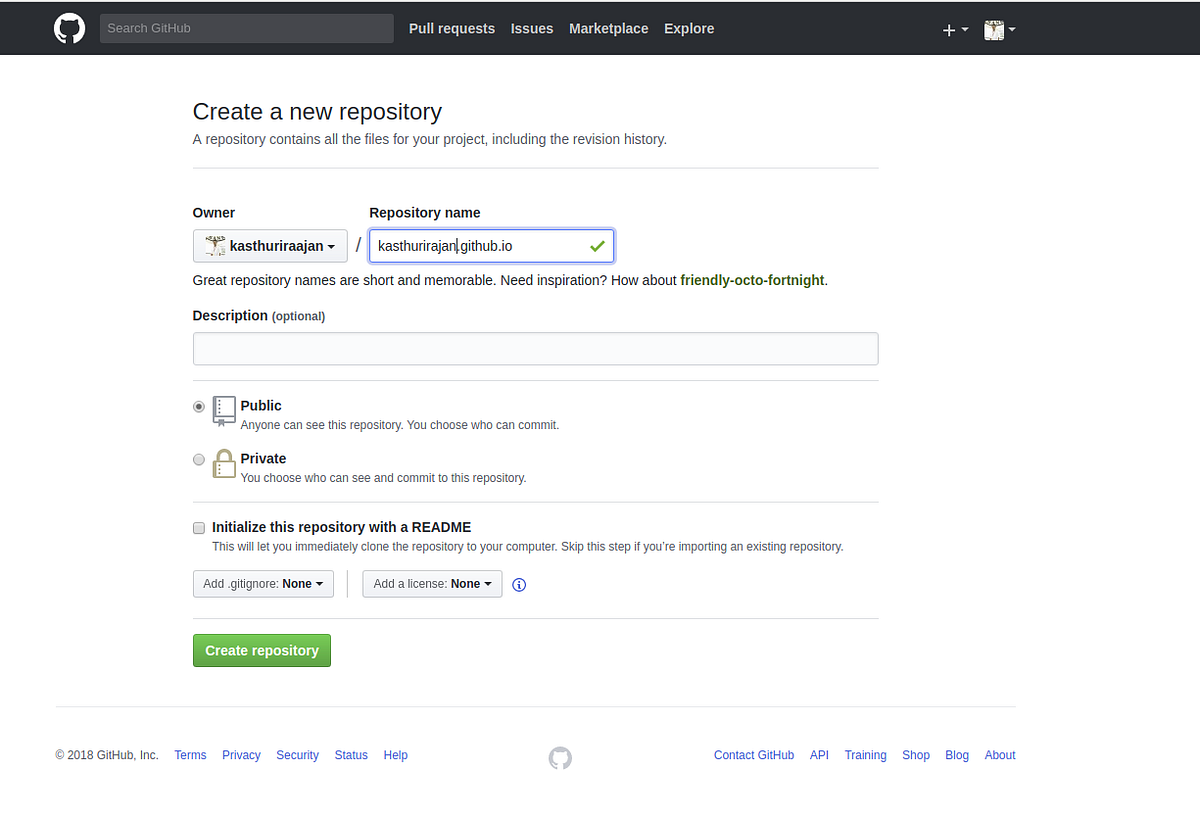1200x821 pixels.
Task: Open the Add a license dropdown
Action: click(432, 583)
